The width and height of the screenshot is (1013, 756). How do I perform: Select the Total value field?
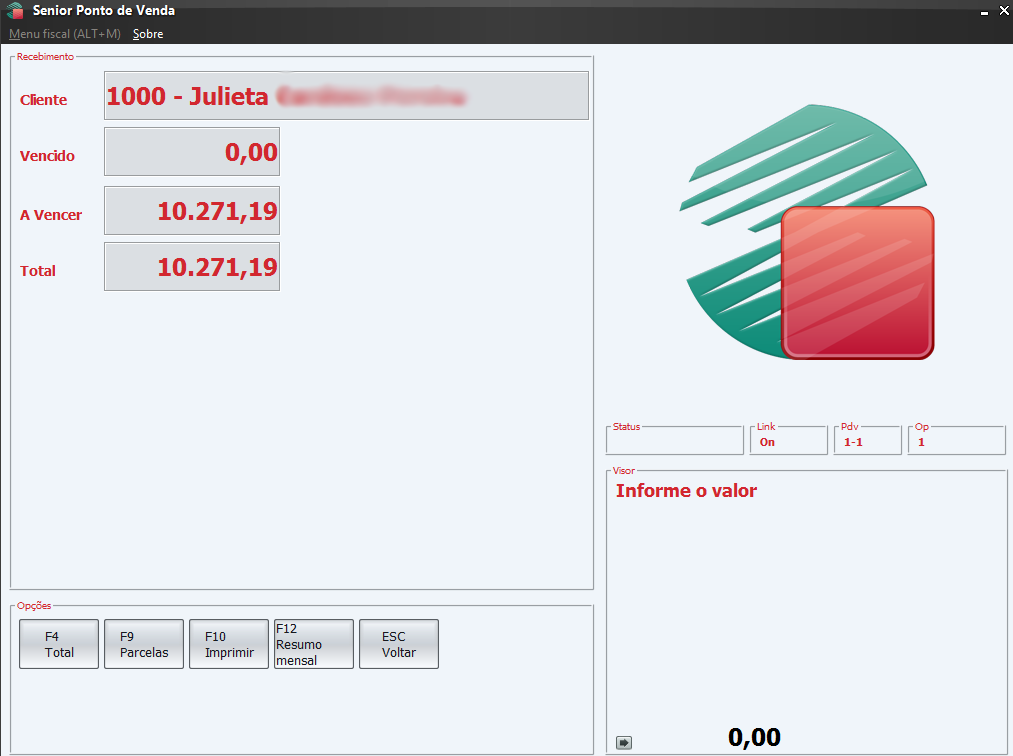(192, 267)
